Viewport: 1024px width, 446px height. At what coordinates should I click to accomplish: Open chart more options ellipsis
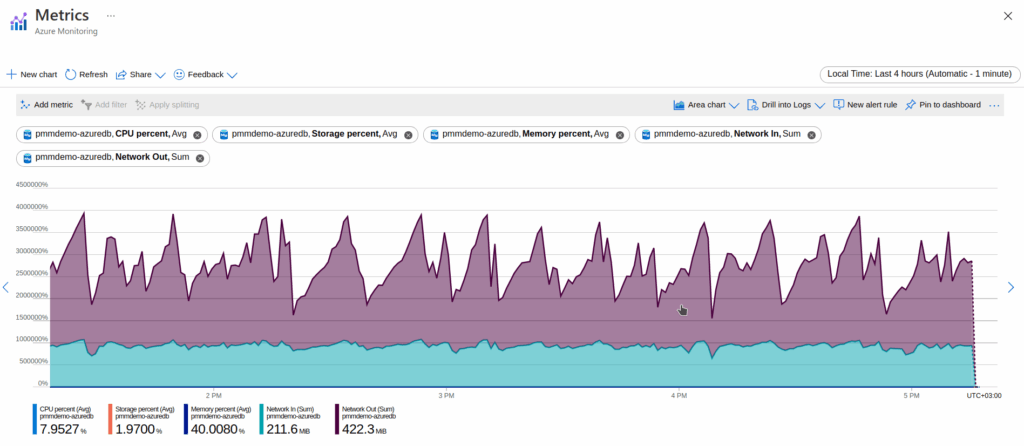994,105
